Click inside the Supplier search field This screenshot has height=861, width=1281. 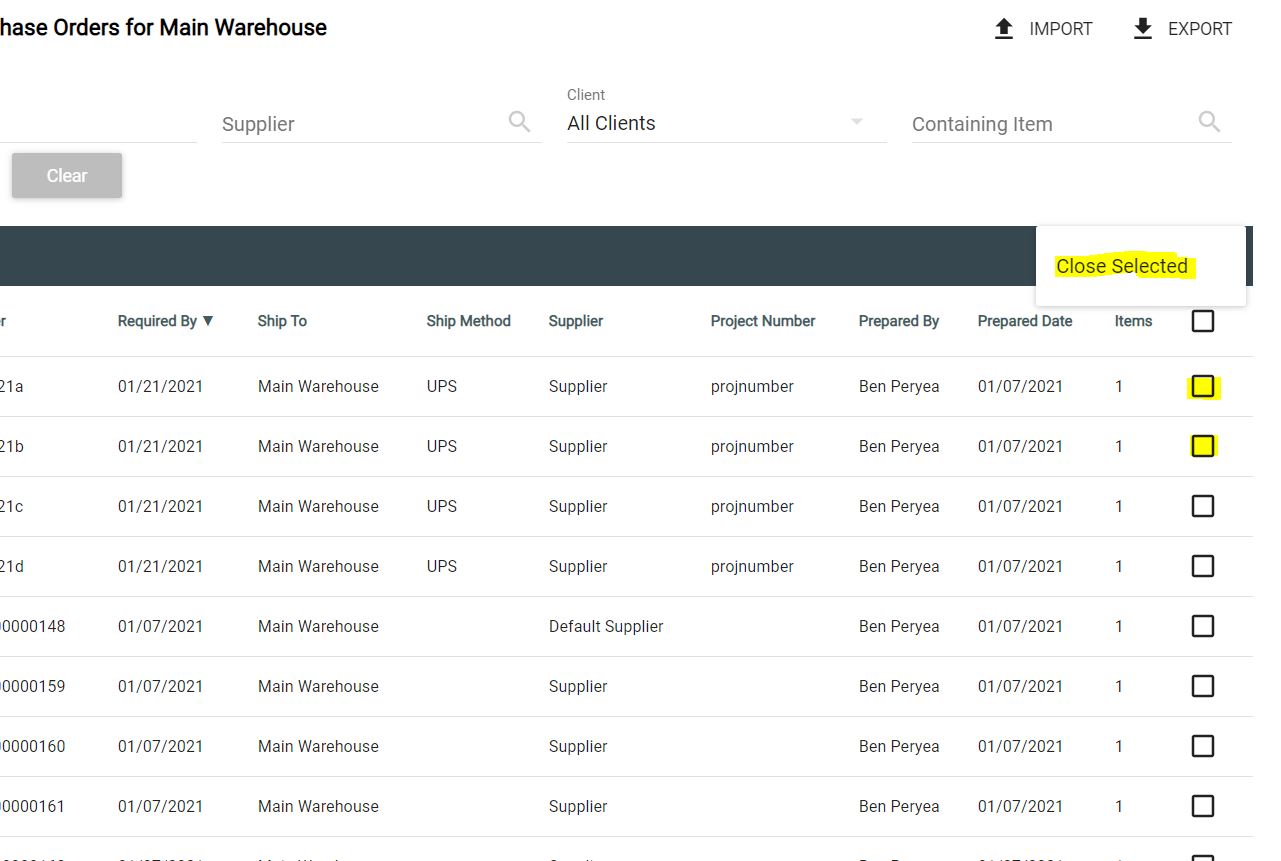pos(350,123)
